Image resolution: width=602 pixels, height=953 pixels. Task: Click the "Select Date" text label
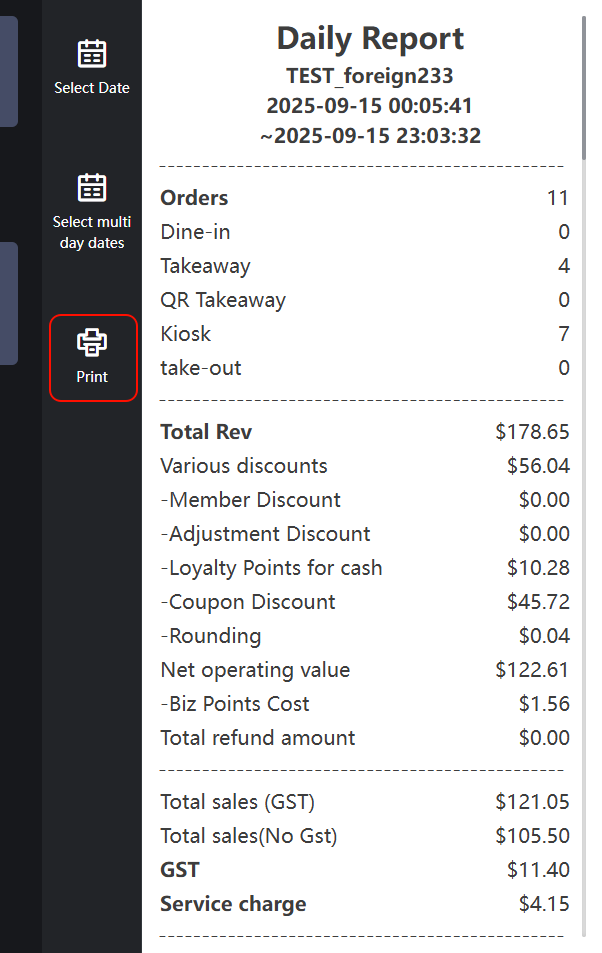pos(92,88)
